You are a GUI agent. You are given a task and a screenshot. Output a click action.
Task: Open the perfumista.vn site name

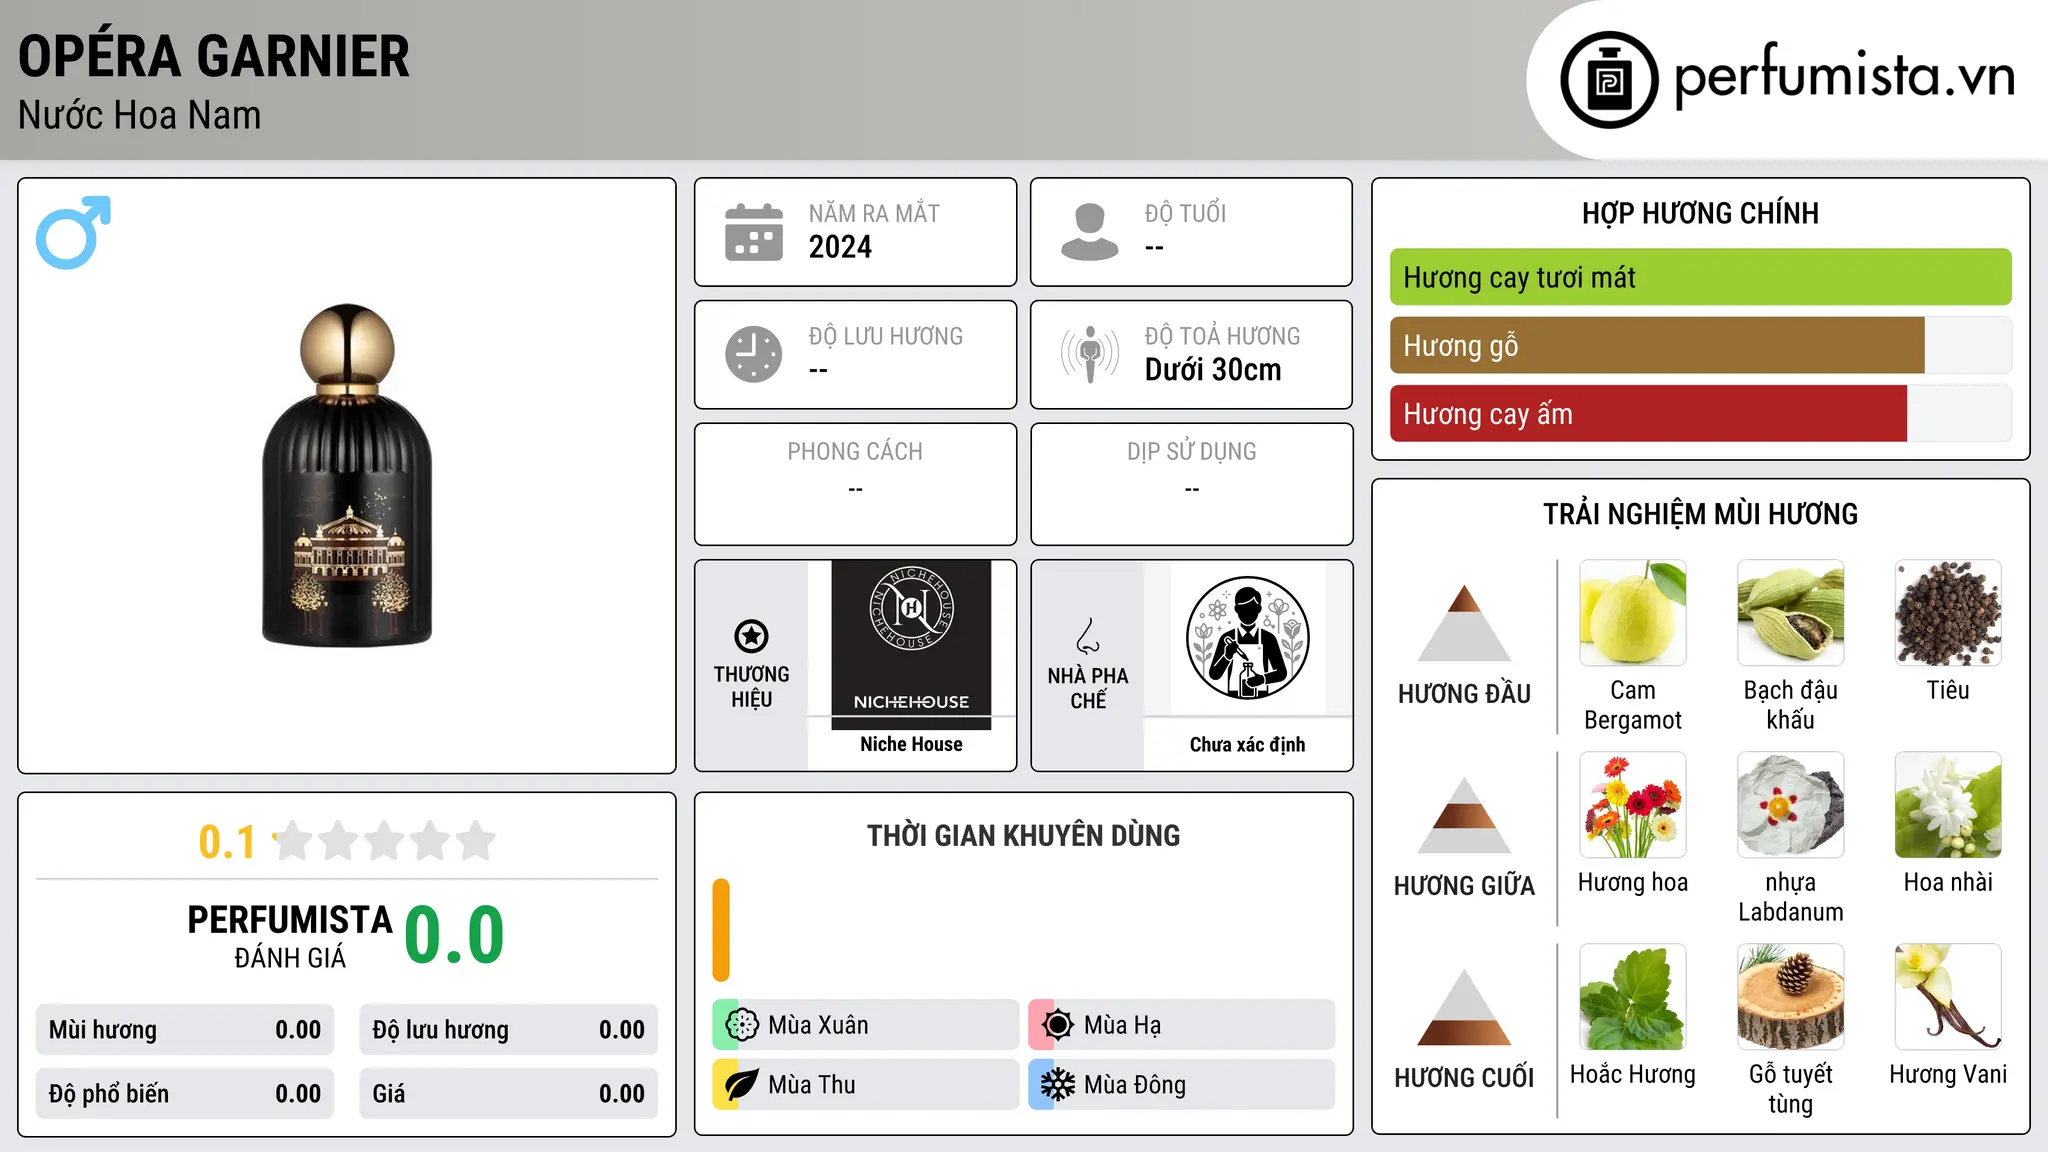(x=1844, y=76)
